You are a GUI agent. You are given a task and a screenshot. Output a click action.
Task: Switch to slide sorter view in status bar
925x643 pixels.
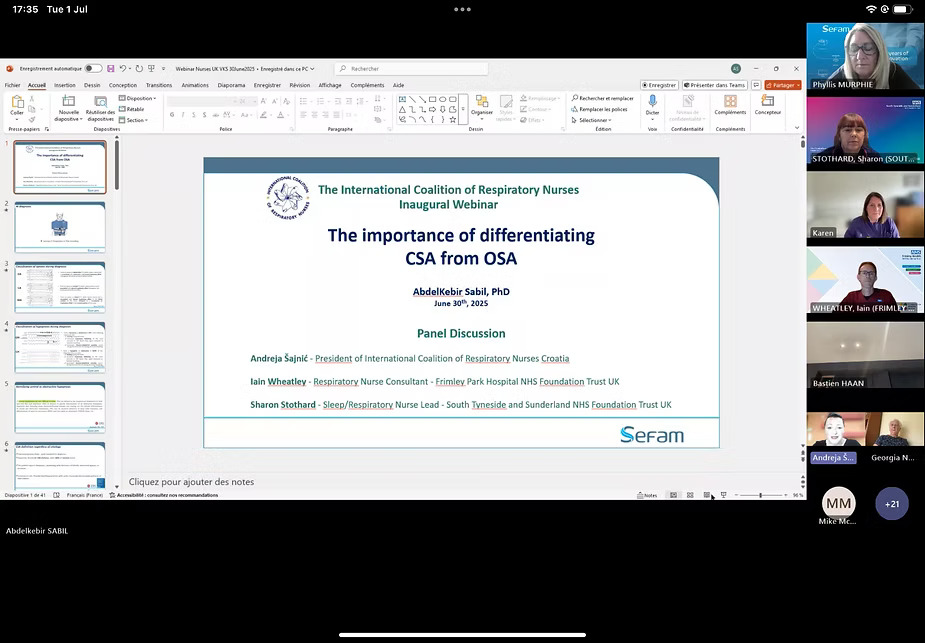[690, 495]
